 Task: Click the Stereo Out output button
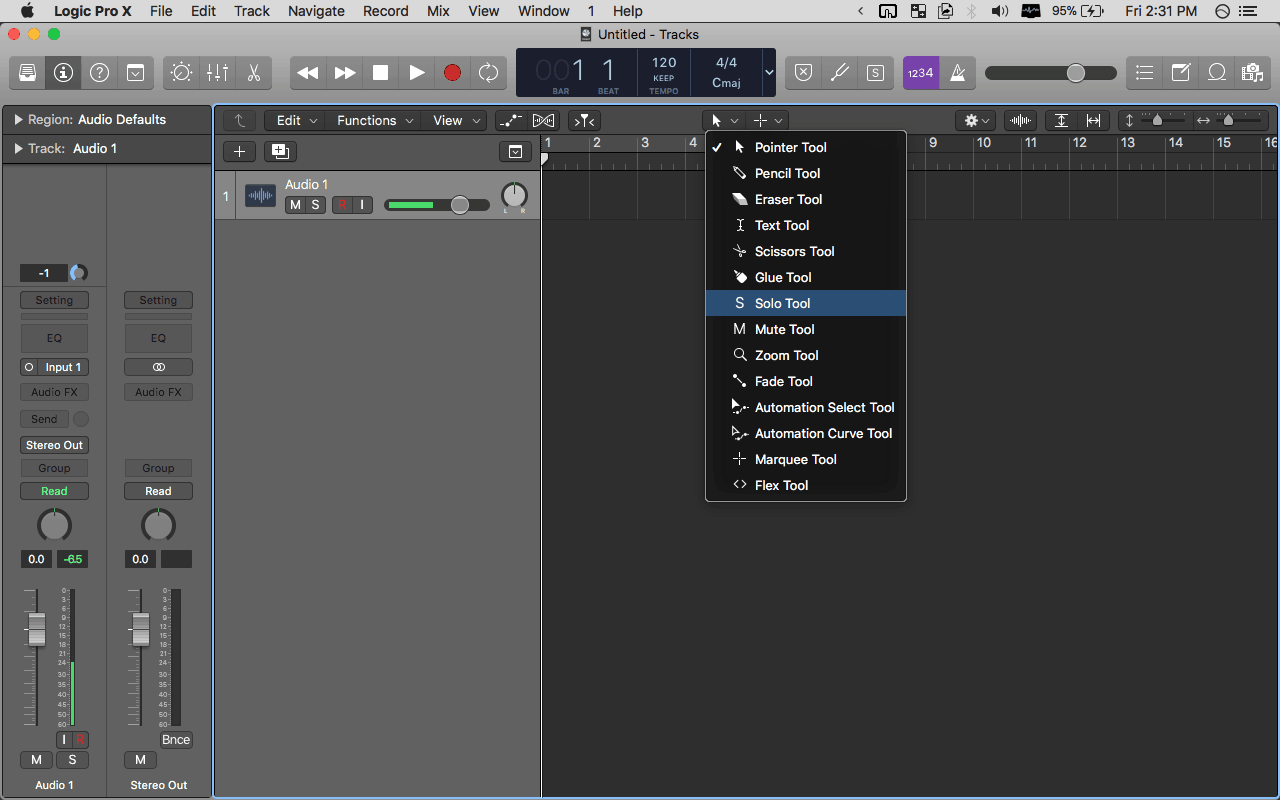tap(54, 445)
